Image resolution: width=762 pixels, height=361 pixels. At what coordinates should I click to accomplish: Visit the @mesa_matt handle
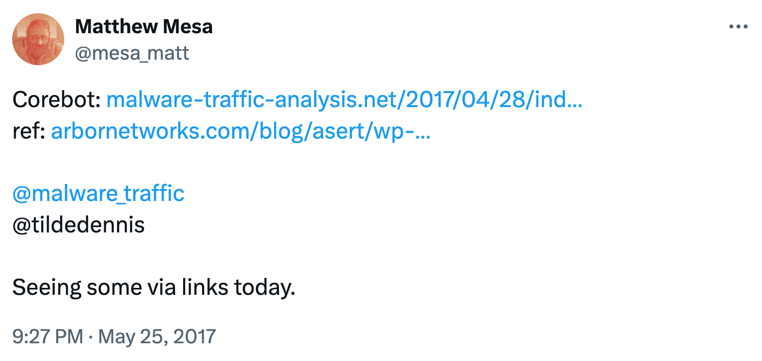point(131,52)
